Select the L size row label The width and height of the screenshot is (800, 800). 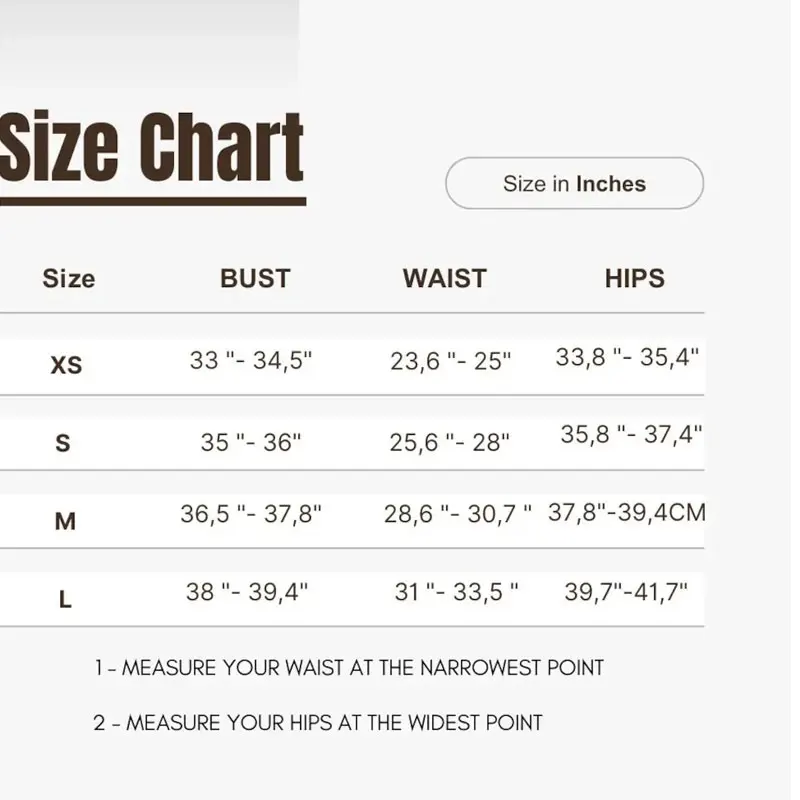(65, 599)
